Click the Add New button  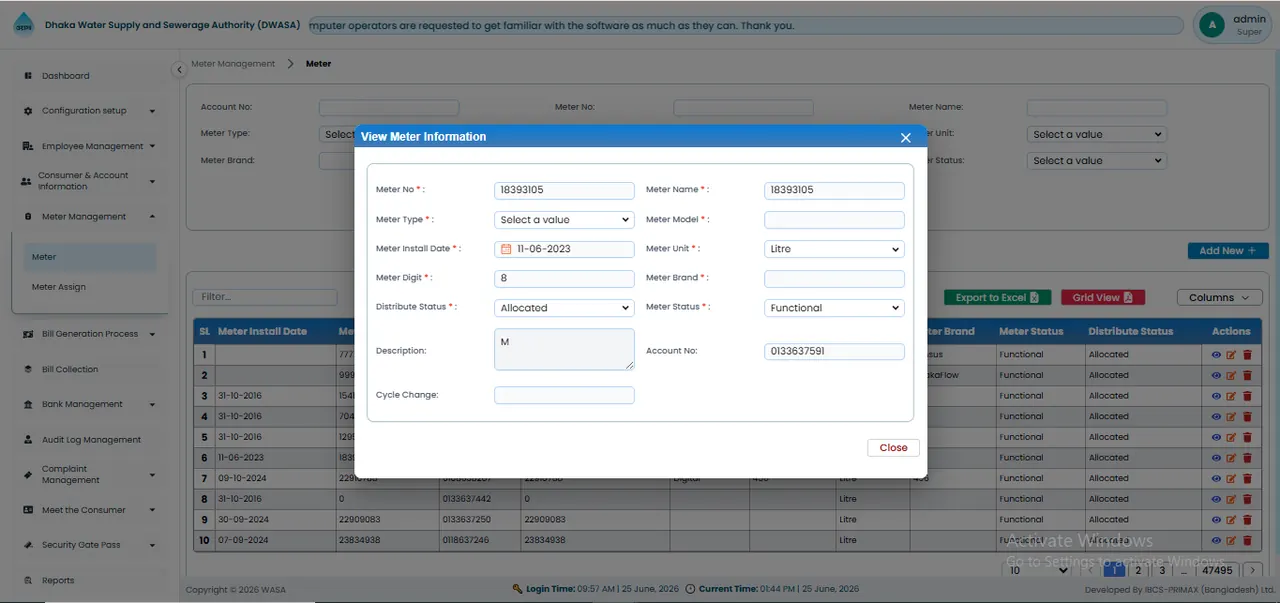[1228, 251]
